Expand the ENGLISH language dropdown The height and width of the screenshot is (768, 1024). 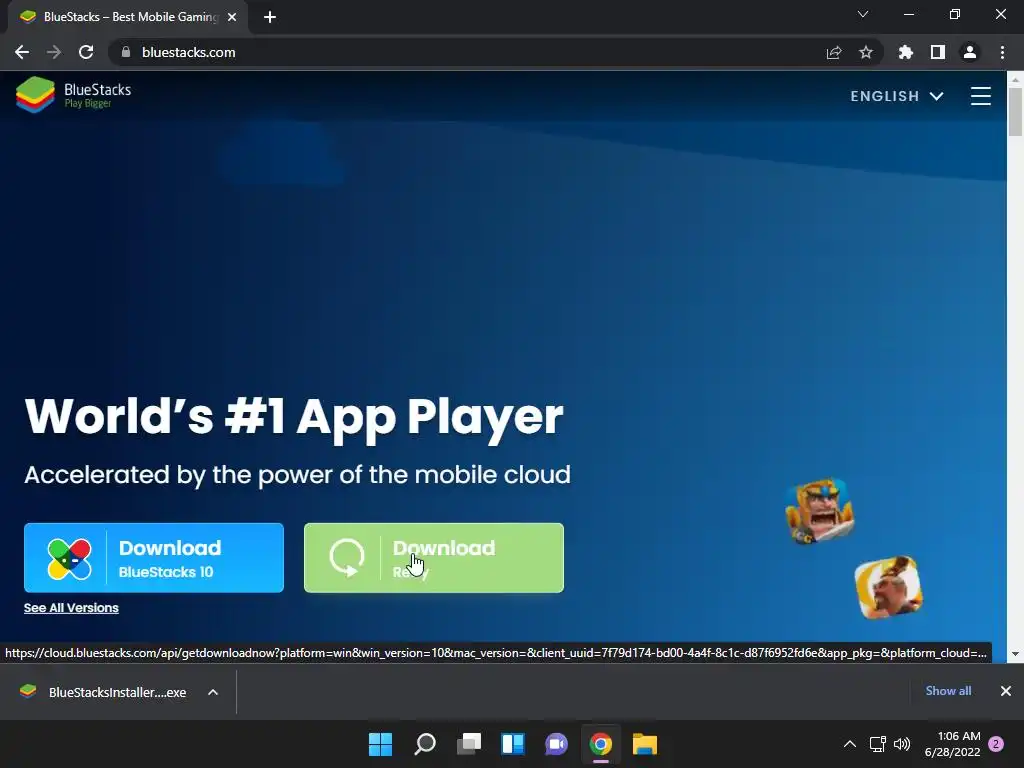[897, 96]
